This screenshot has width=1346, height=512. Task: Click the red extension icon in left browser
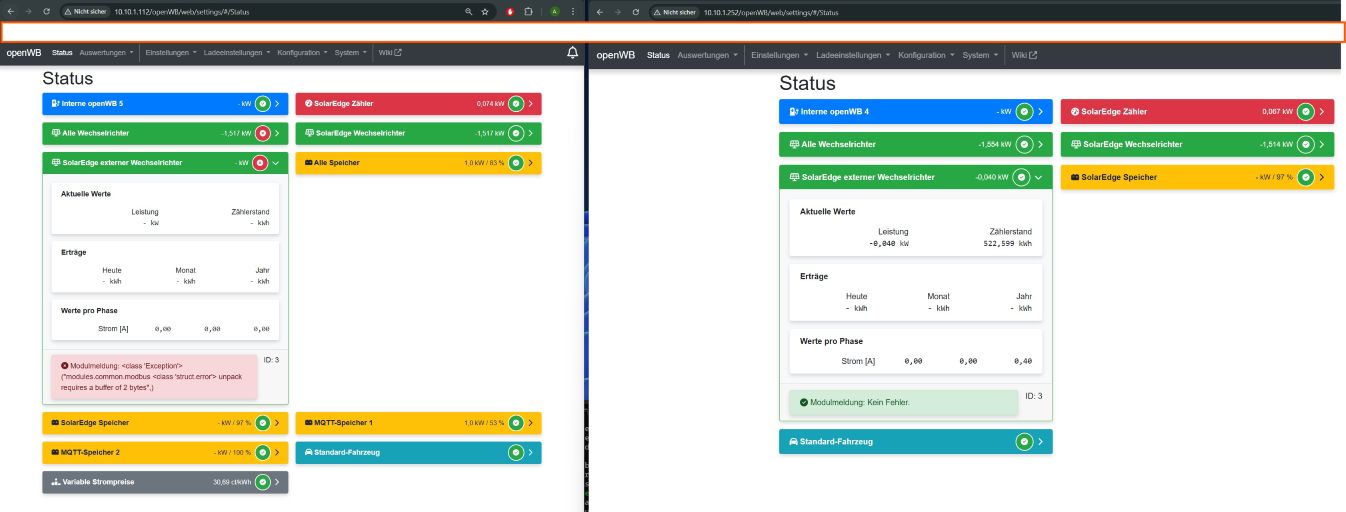[510, 11]
